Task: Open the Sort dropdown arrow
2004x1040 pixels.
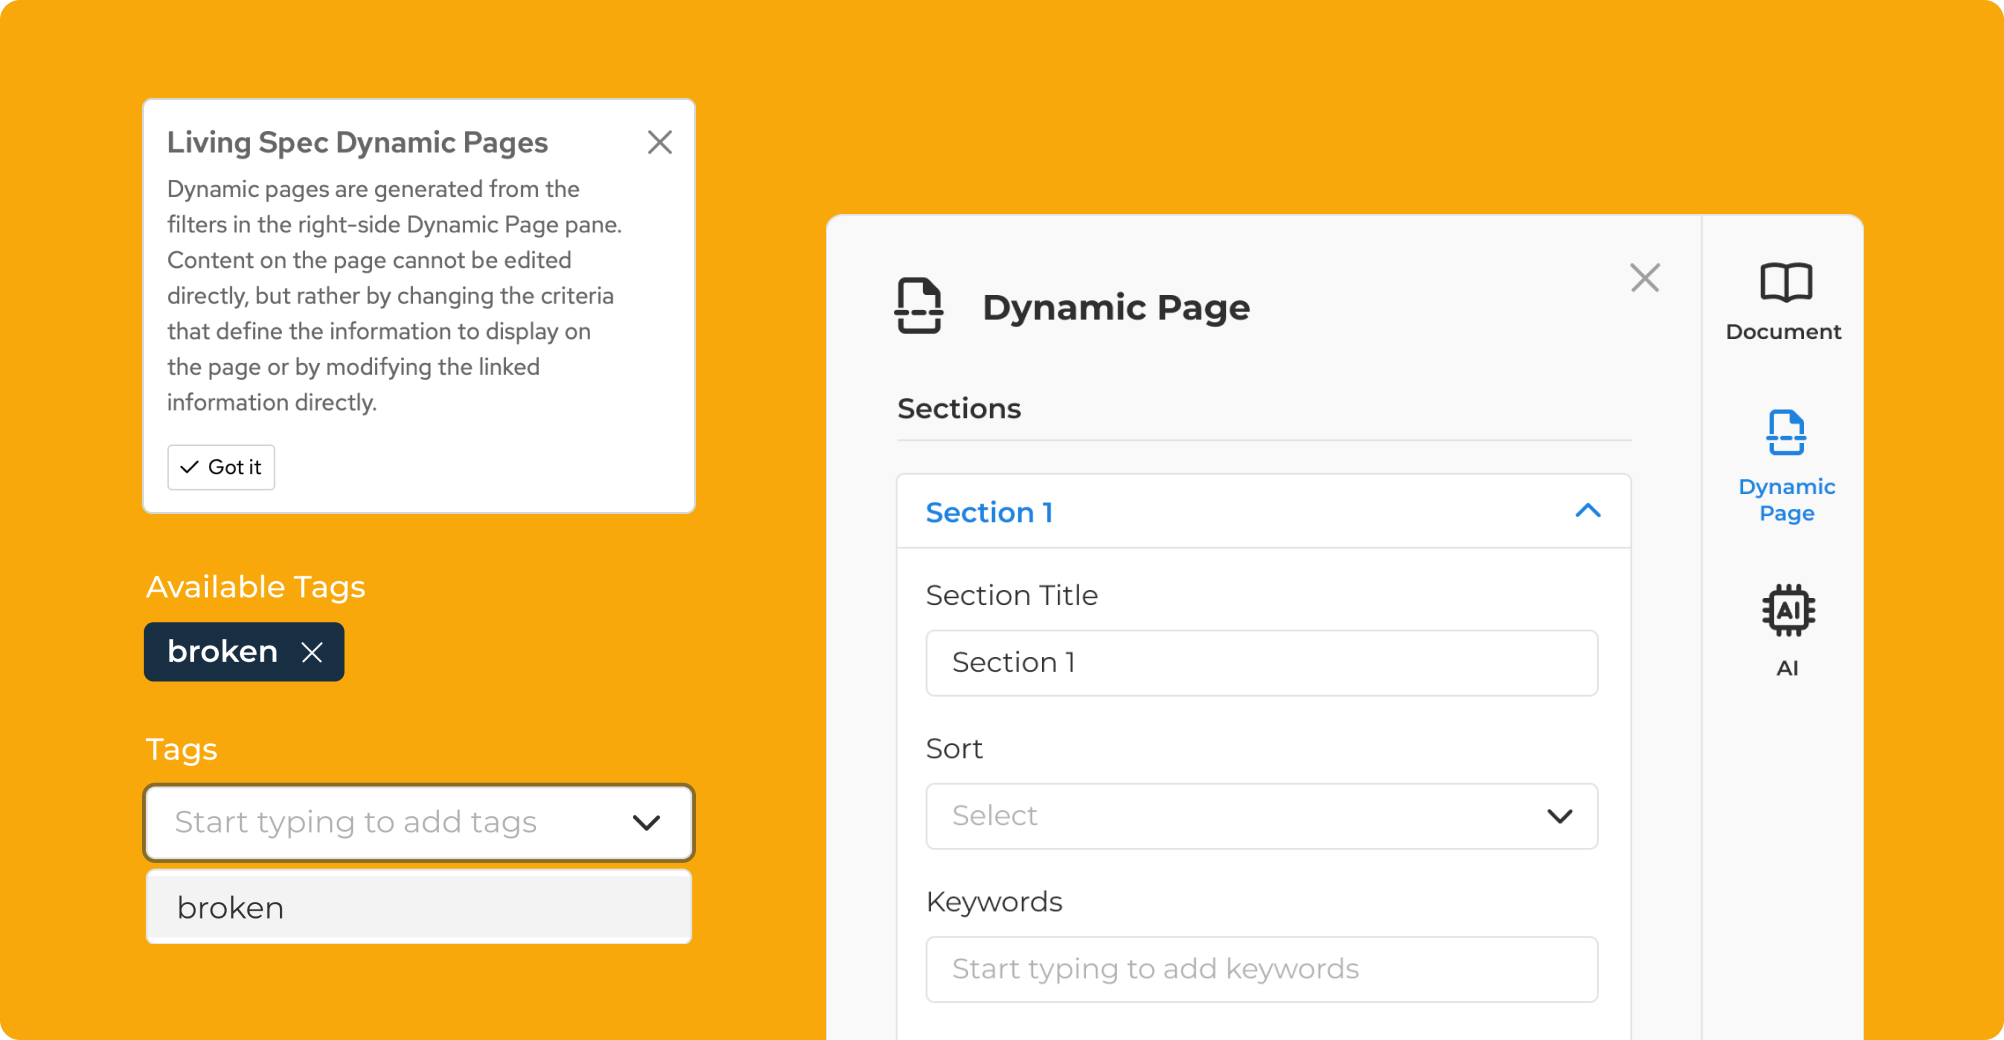Action: click(x=1559, y=817)
